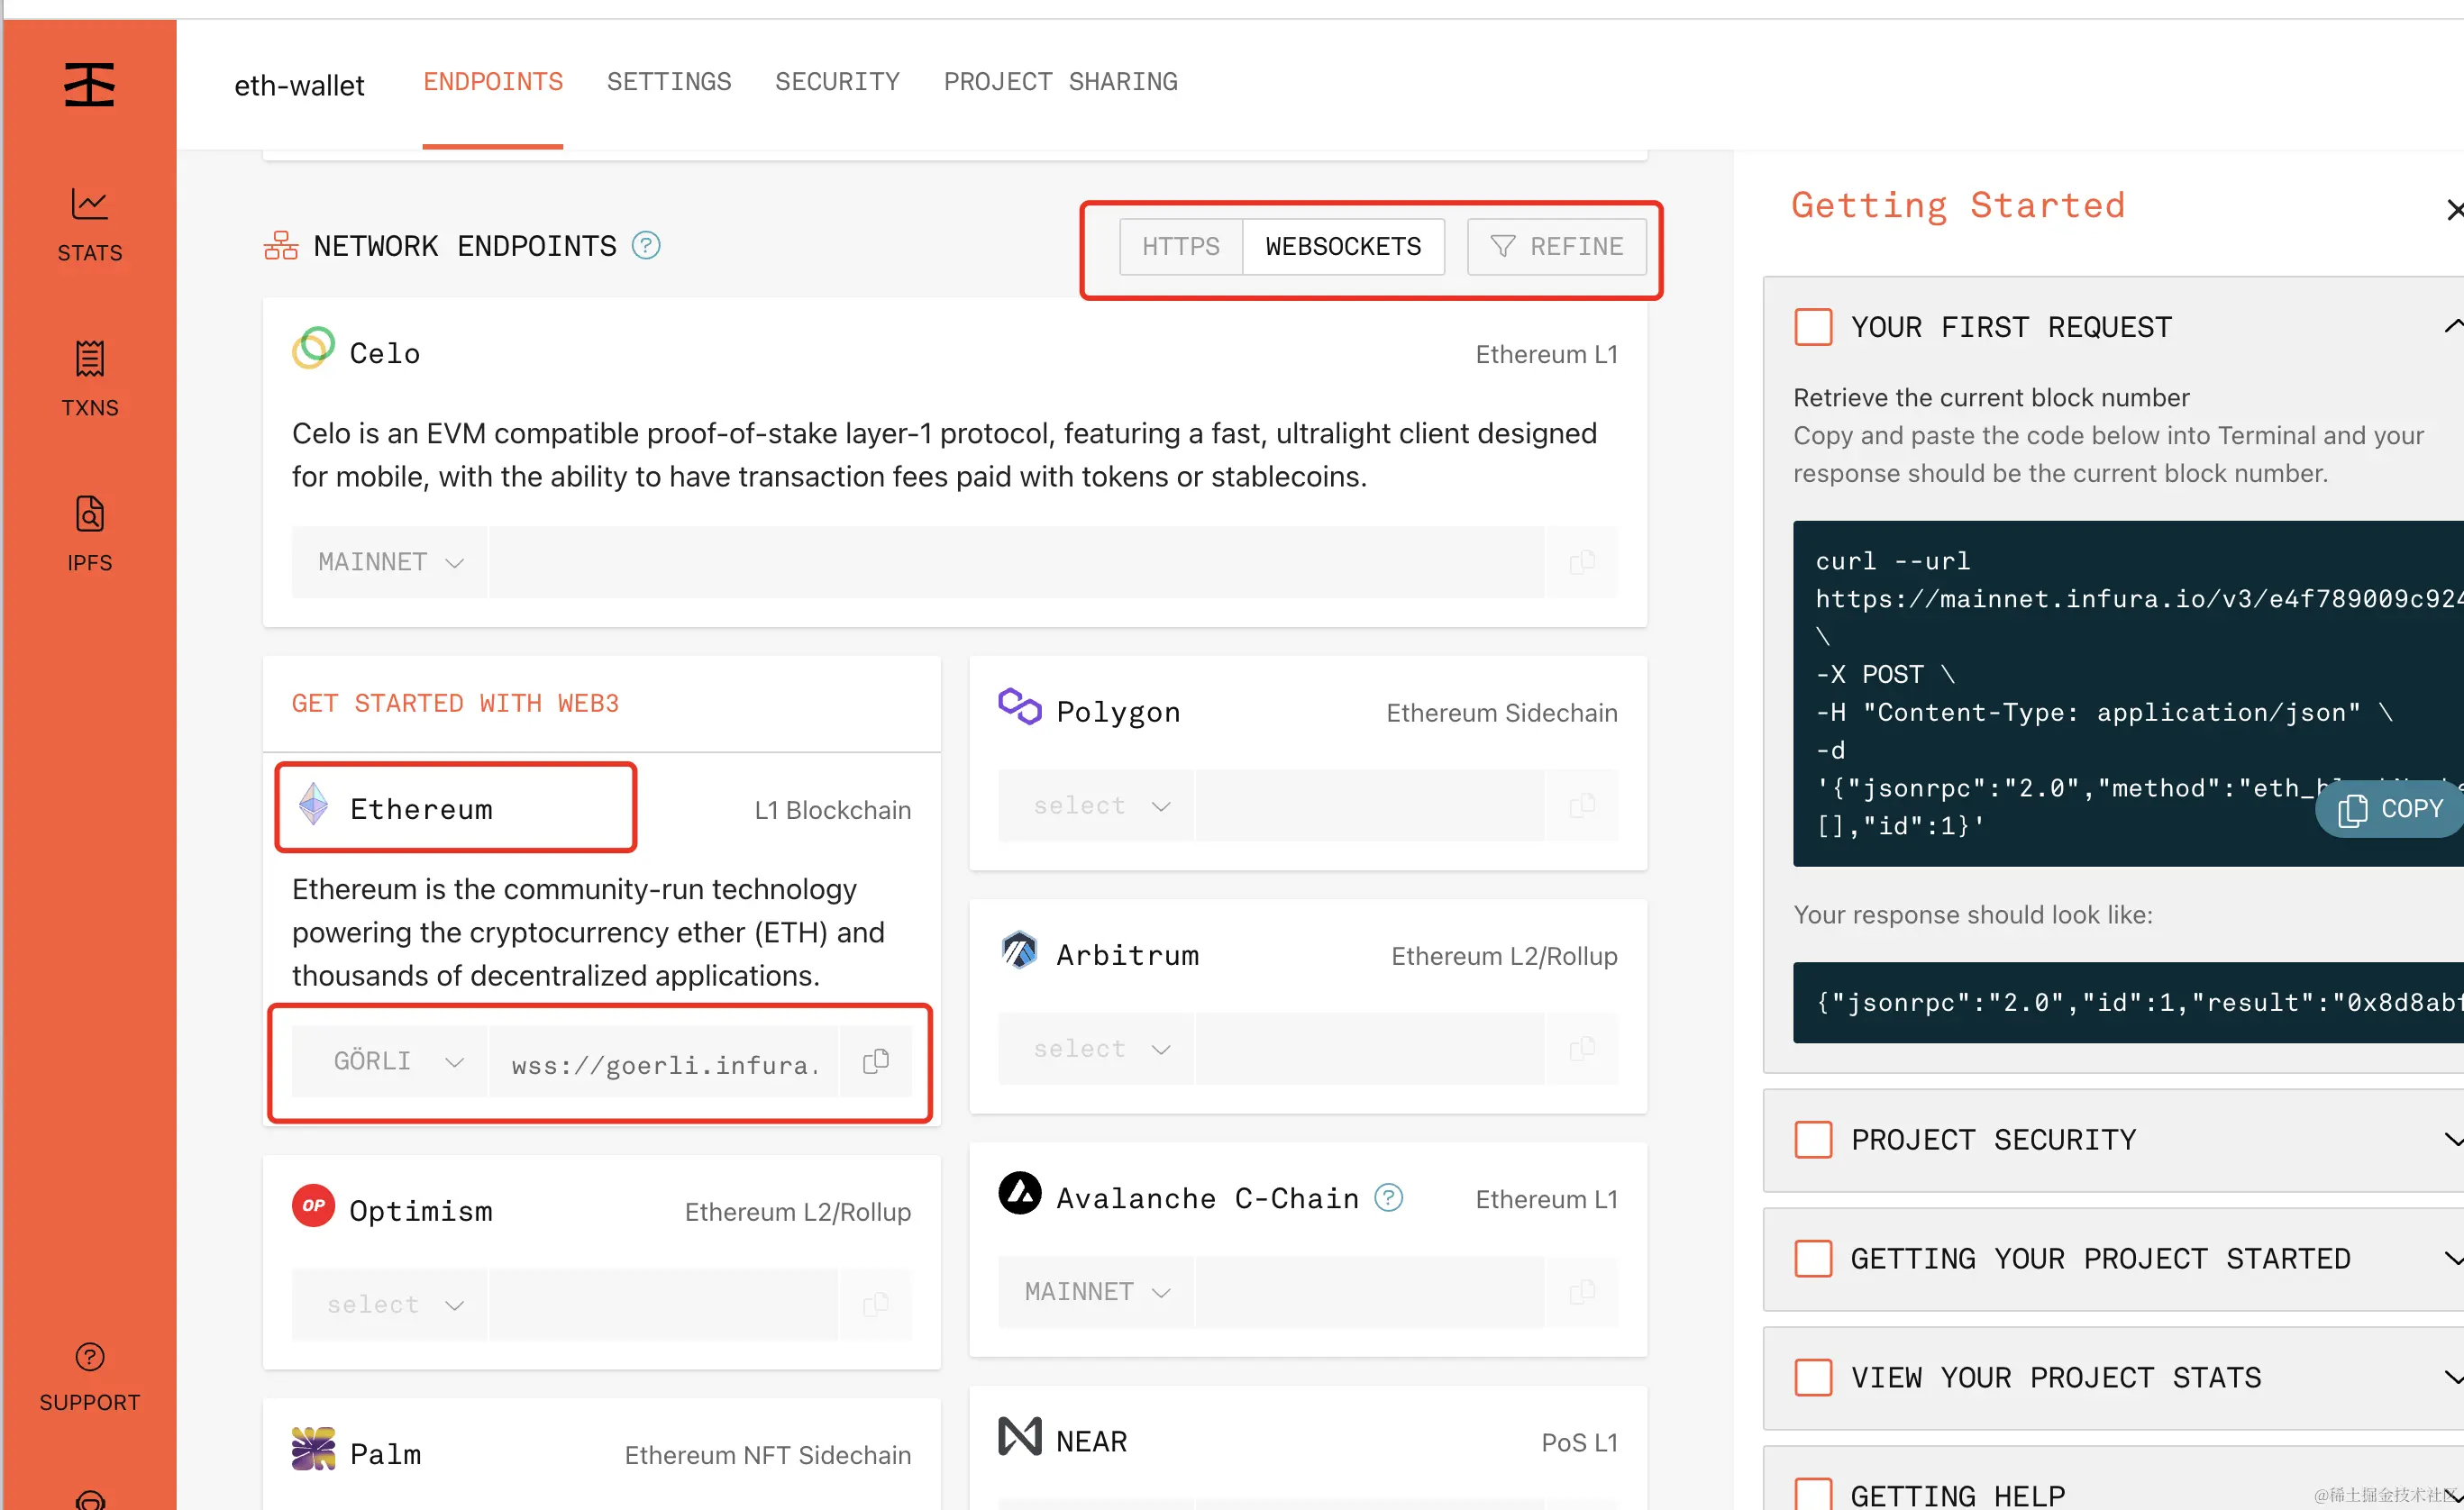Open the Ethereum GÖRLI network dropdown
This screenshot has height=1510, width=2464.
(390, 1061)
